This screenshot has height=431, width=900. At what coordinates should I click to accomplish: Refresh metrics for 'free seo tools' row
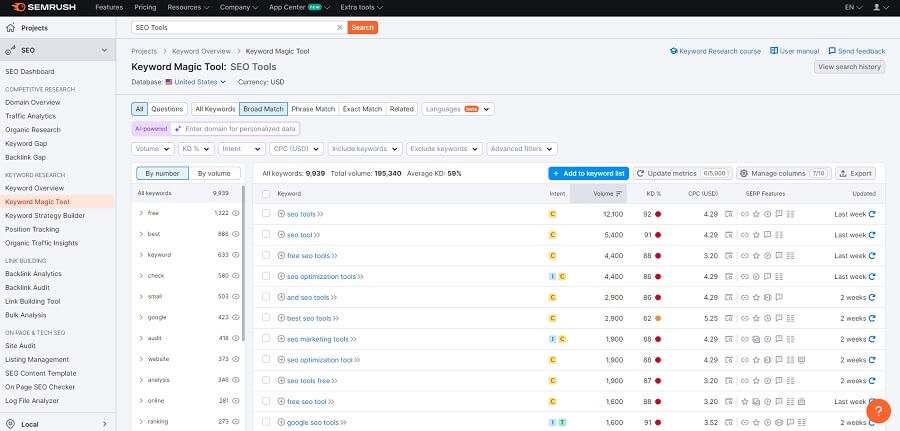[x=872, y=255]
